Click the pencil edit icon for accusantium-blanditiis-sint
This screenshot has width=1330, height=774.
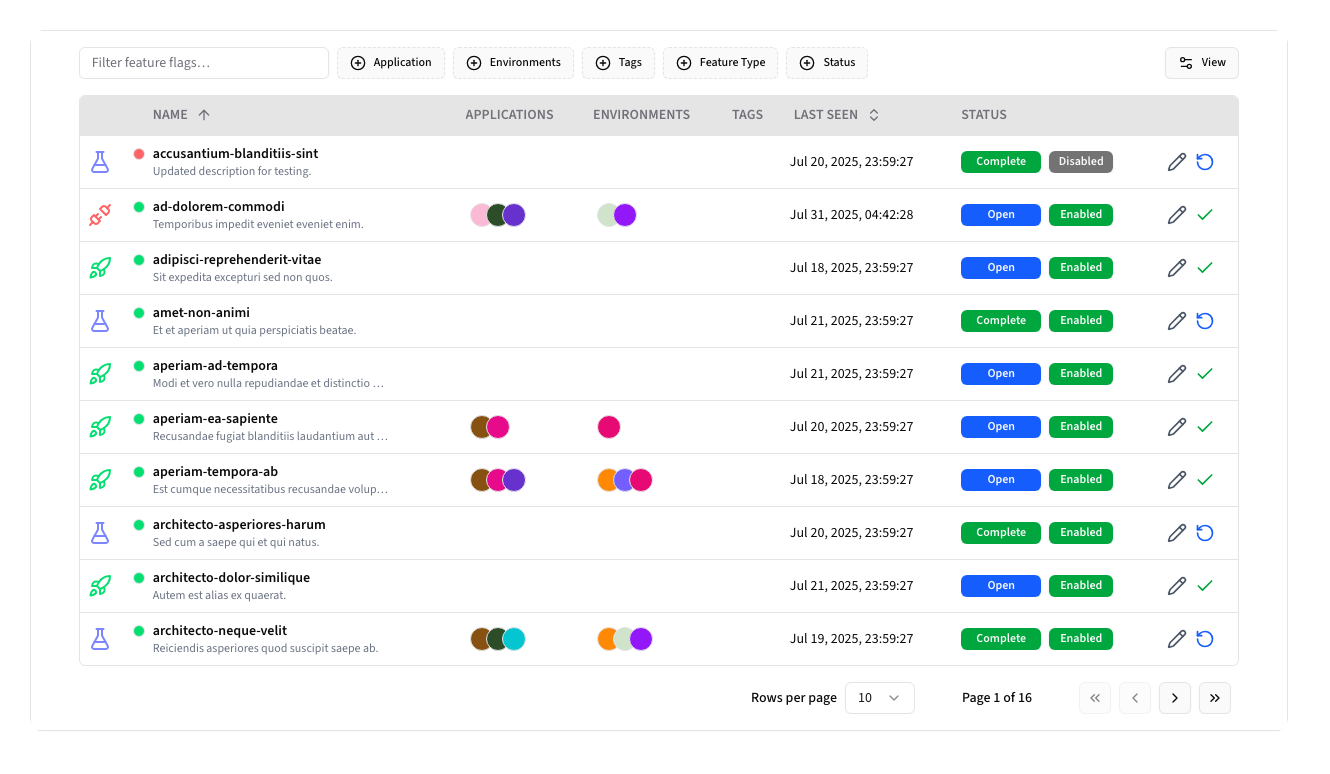pos(1177,162)
